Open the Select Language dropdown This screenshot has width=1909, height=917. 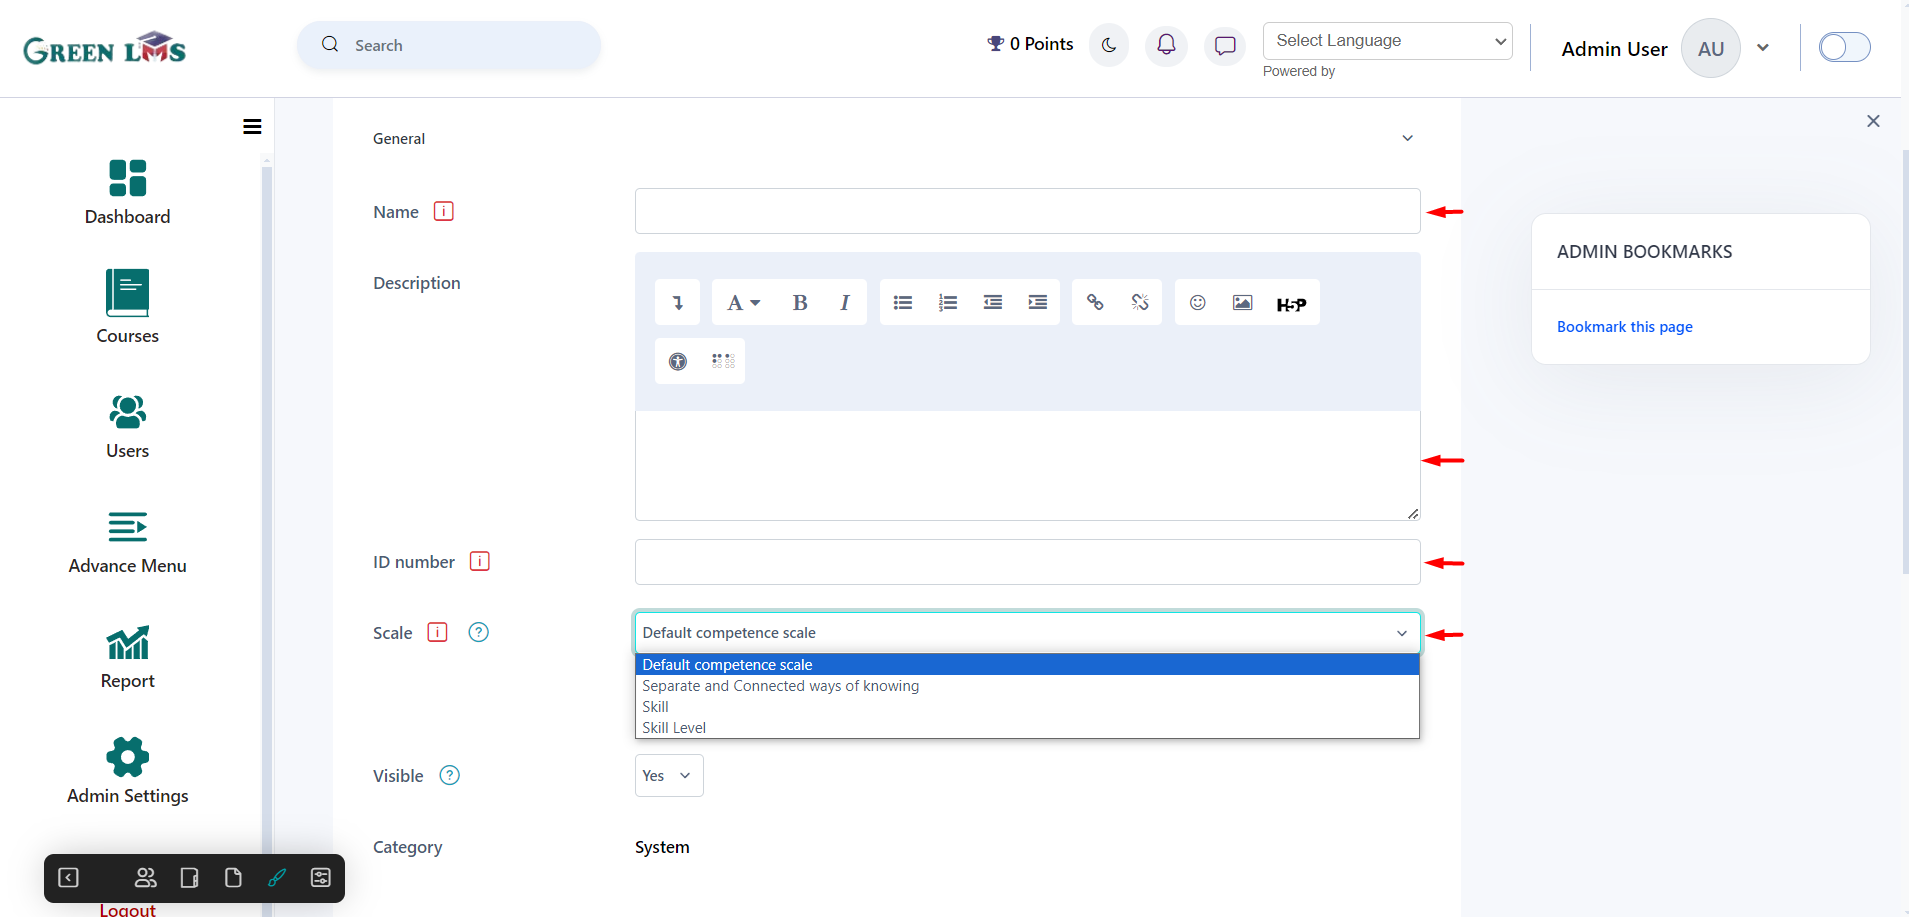click(x=1387, y=41)
